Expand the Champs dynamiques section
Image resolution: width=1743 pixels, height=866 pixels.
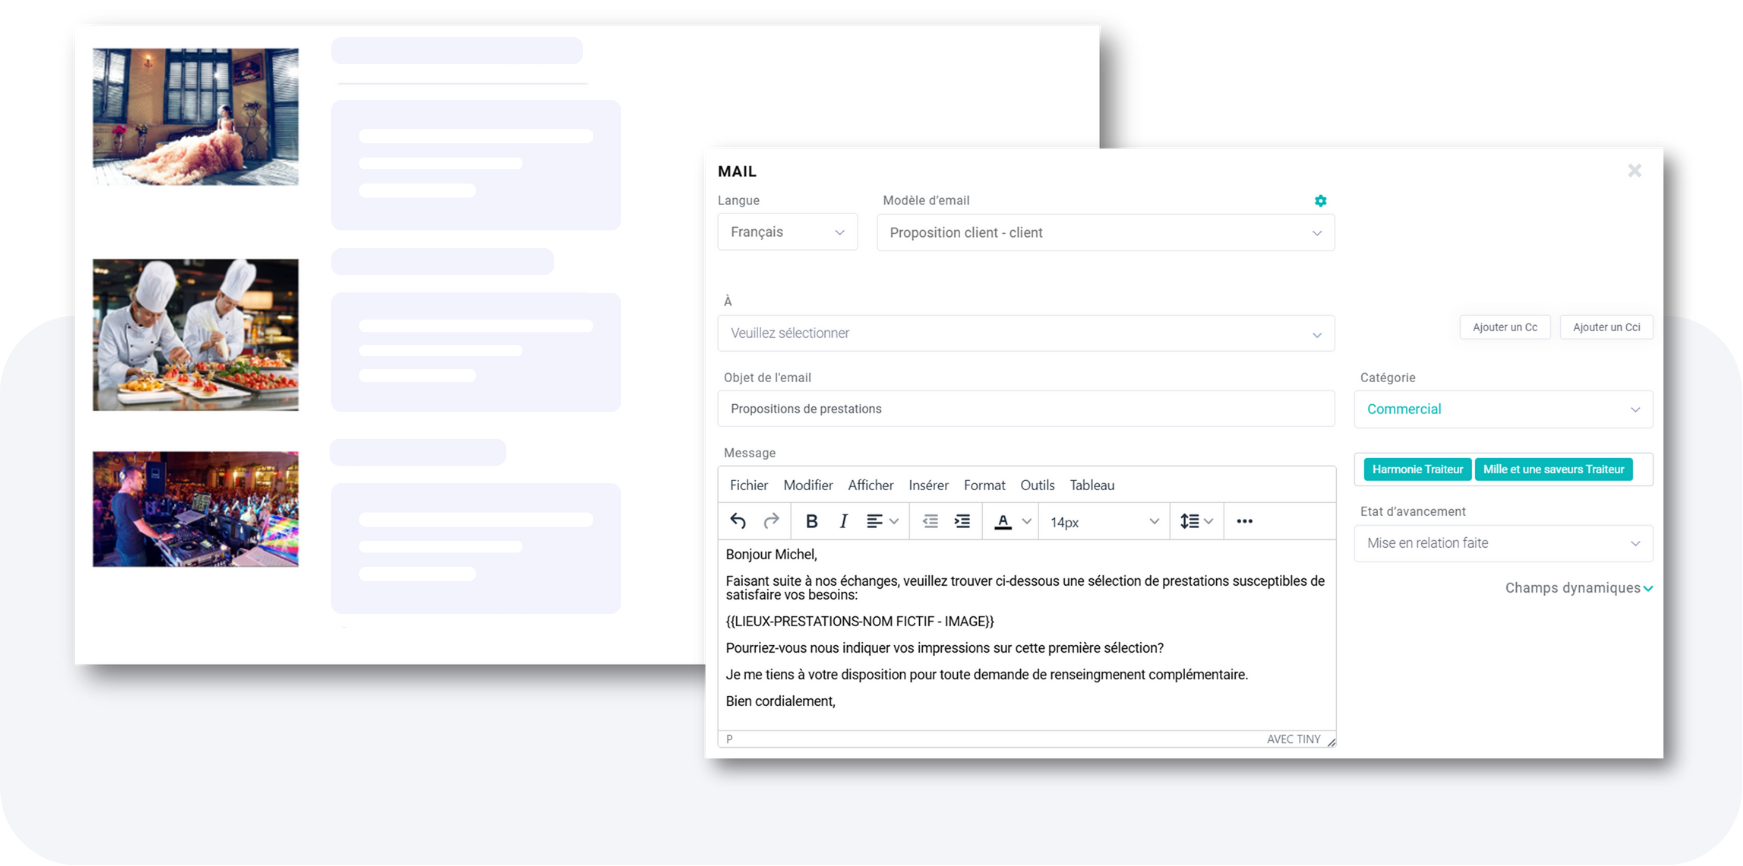pos(1578,588)
